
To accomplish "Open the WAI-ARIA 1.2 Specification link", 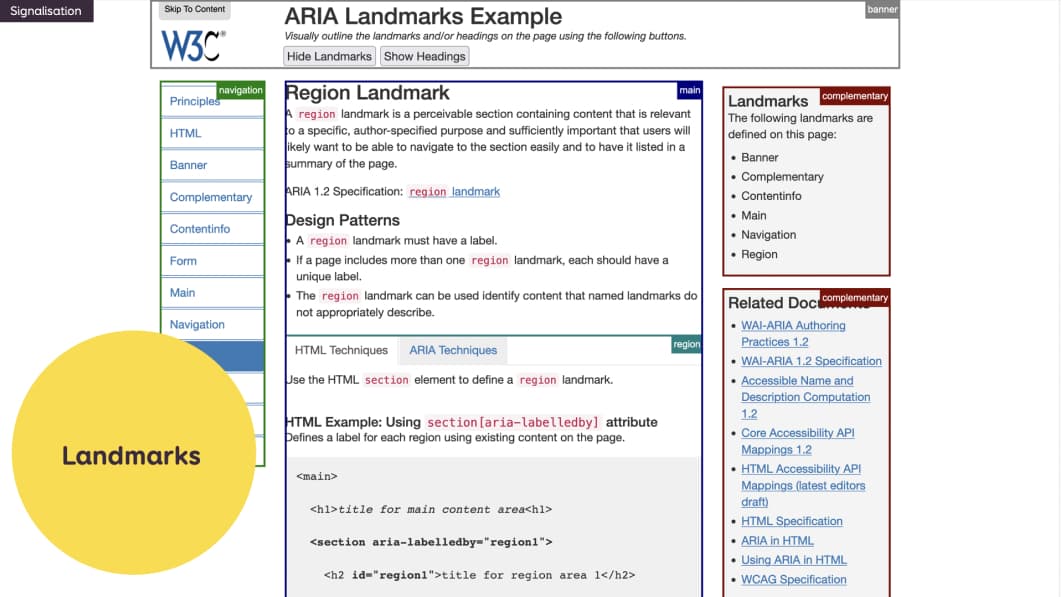I will coord(811,361).
